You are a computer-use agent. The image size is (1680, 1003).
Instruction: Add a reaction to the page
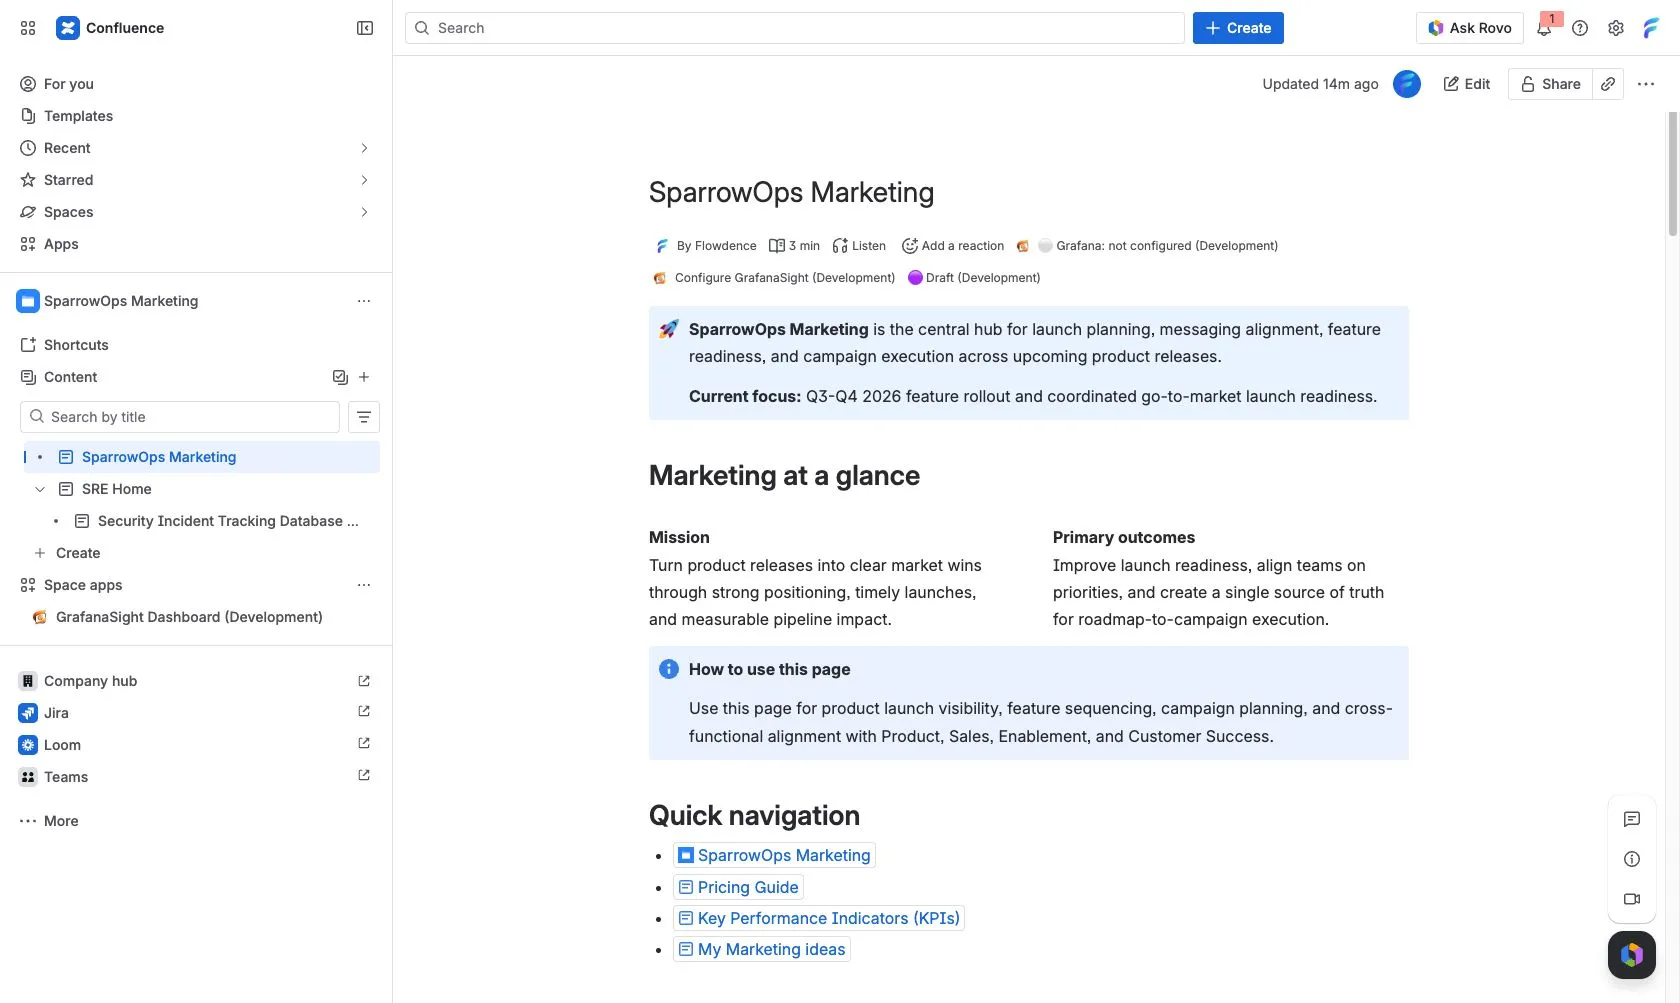point(953,246)
